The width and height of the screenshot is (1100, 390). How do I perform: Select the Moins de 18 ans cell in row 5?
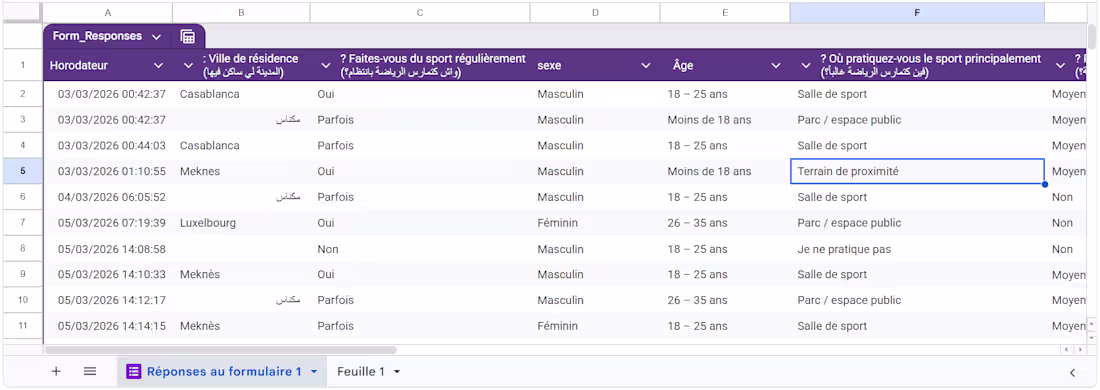click(725, 171)
